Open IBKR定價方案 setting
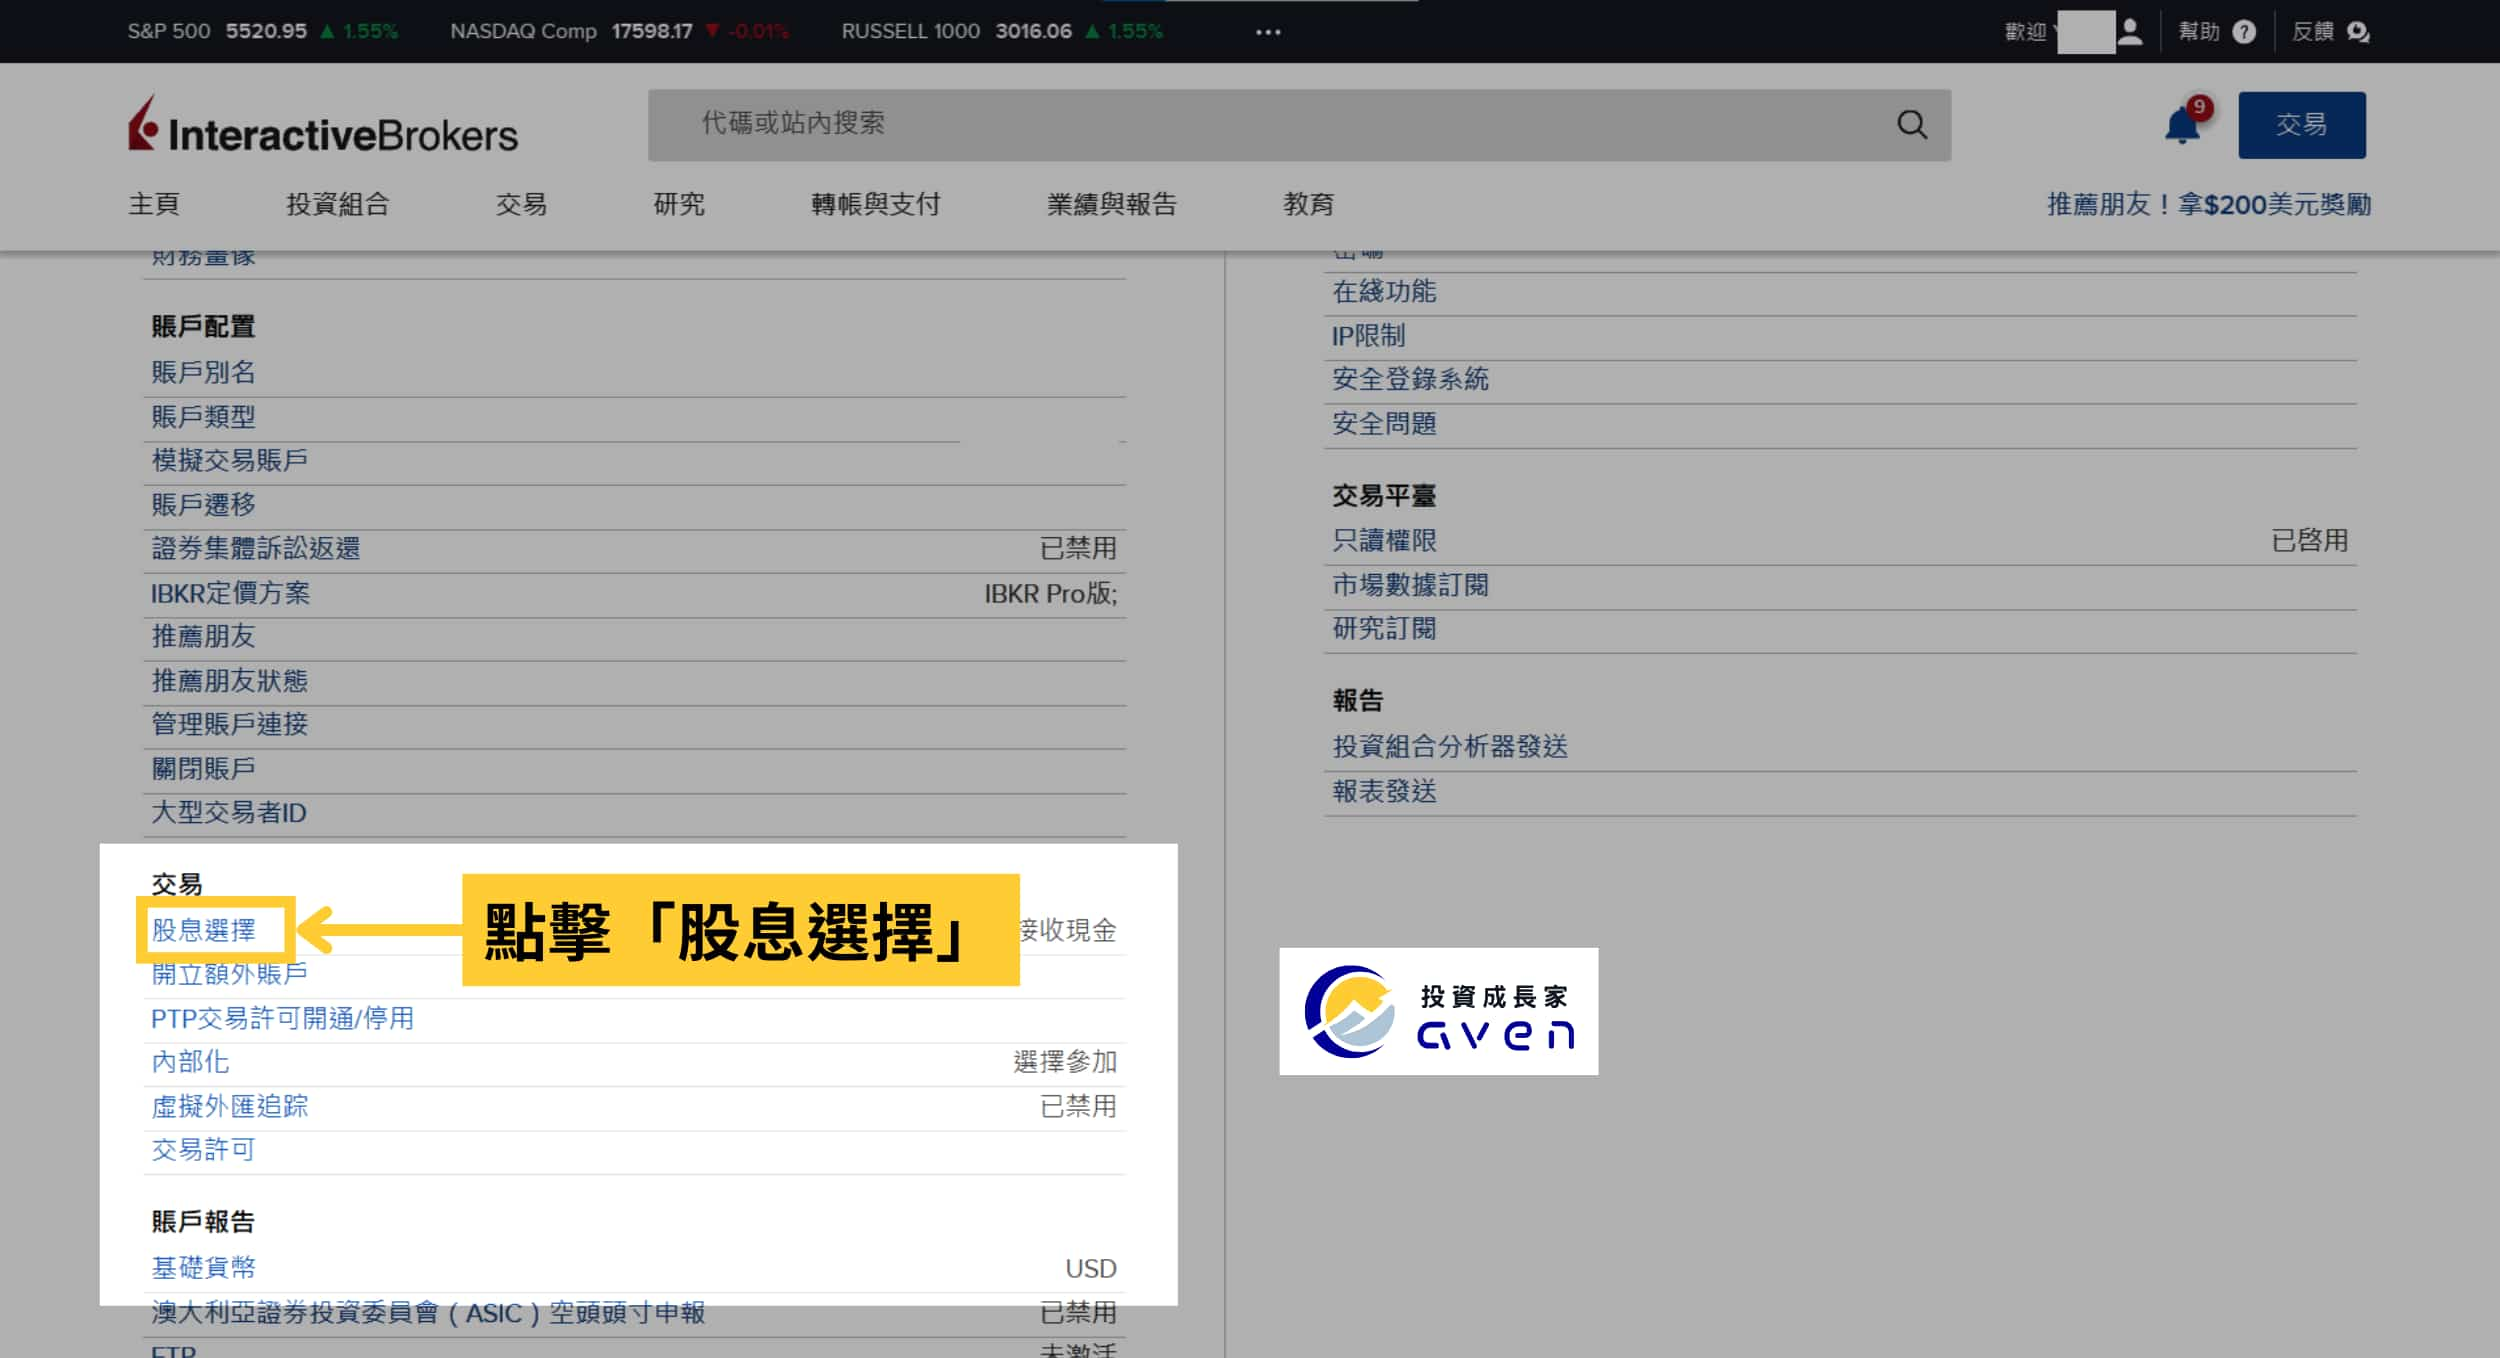The image size is (2500, 1358). (230, 593)
